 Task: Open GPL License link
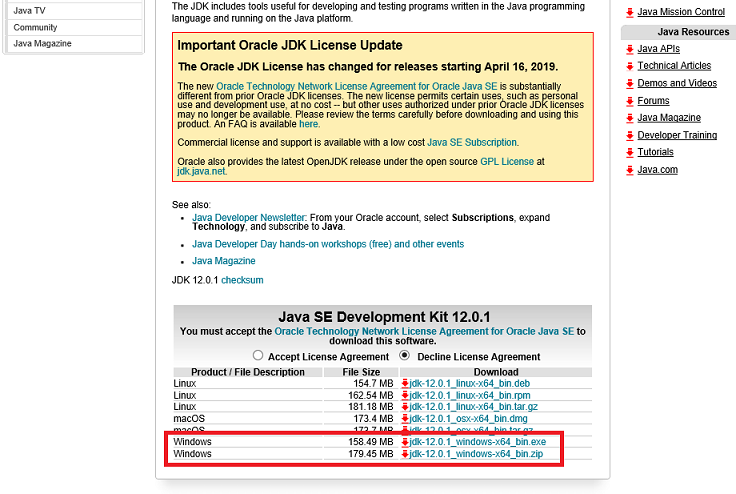coord(507,162)
